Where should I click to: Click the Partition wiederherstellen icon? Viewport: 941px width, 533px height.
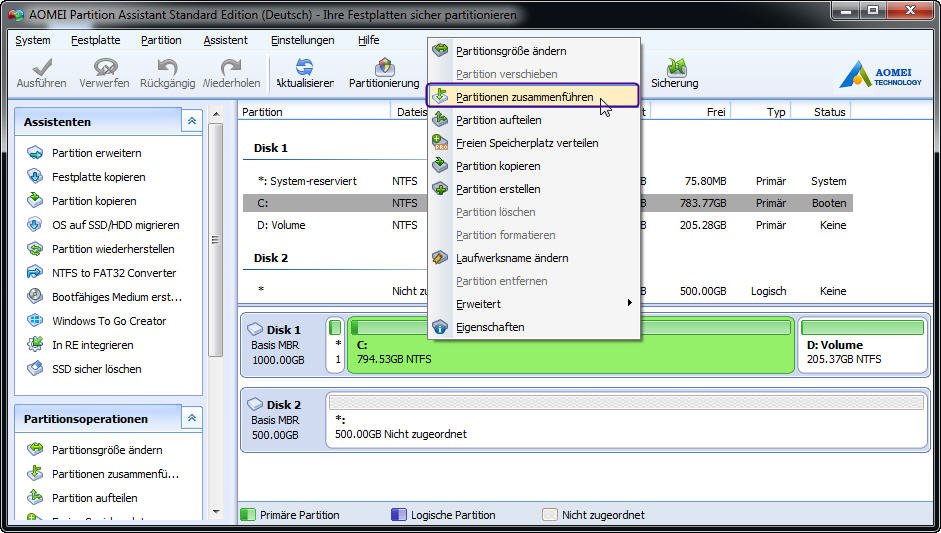click(x=35, y=248)
